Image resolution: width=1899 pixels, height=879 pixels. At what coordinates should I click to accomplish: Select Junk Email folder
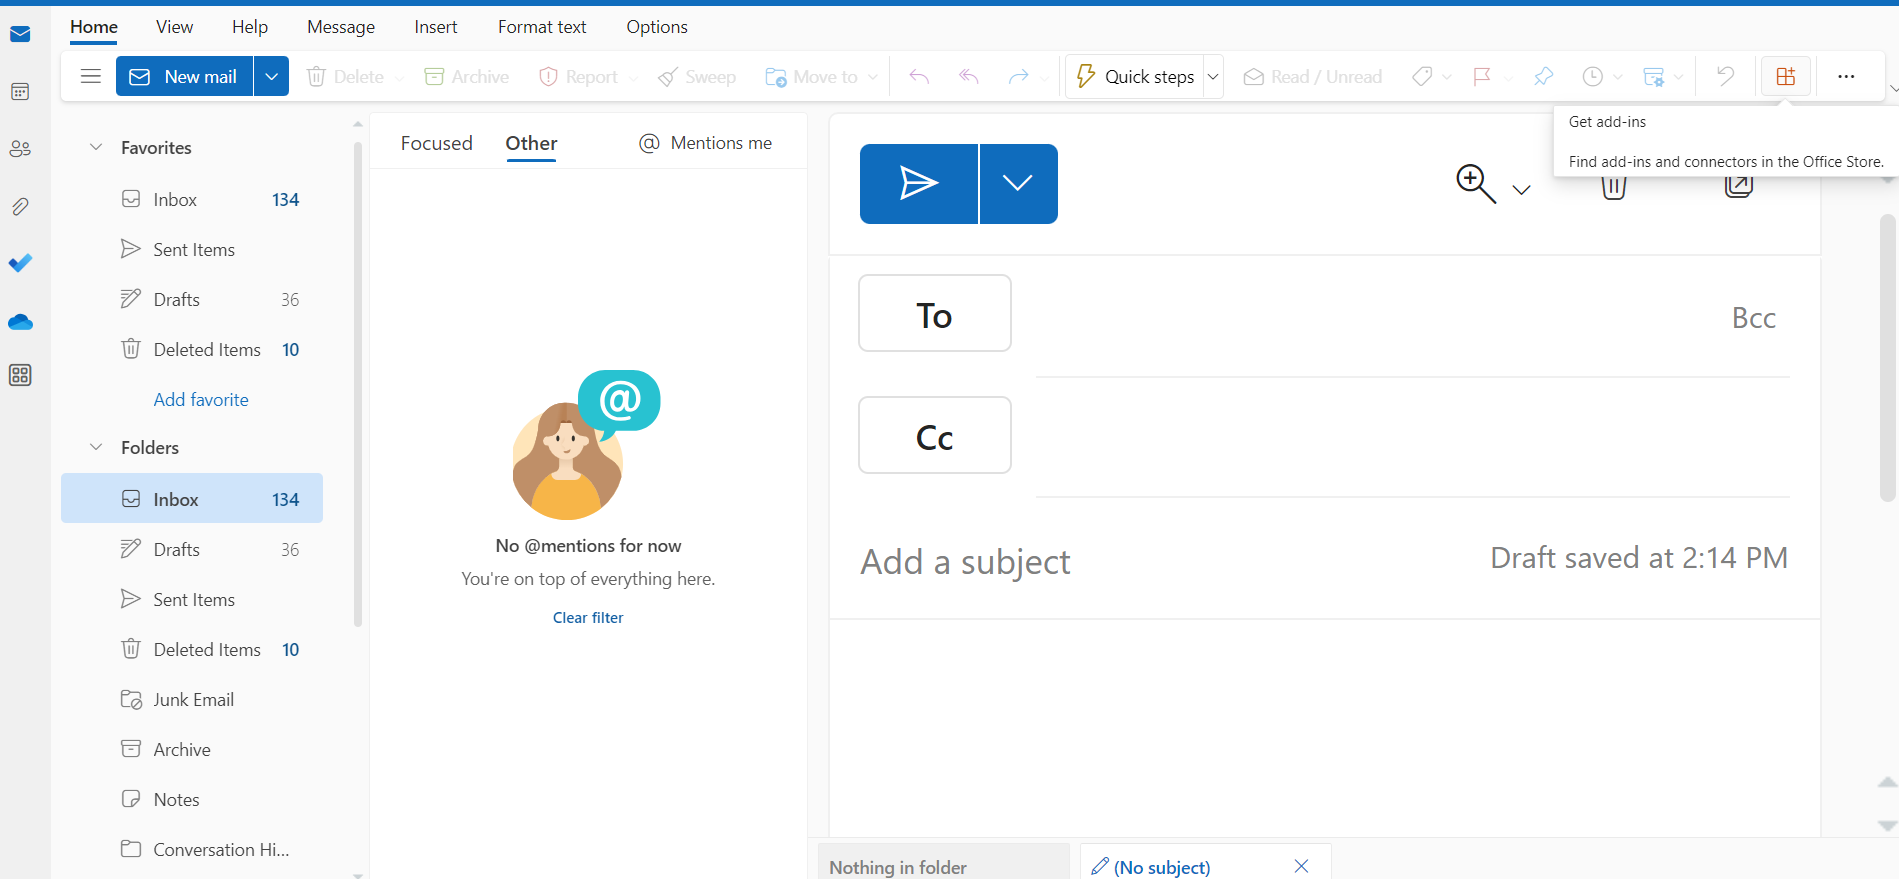193,700
